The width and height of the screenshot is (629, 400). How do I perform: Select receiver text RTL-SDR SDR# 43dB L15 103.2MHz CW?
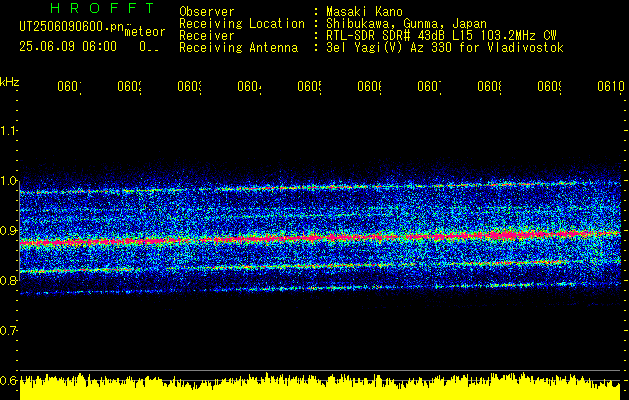[441, 36]
